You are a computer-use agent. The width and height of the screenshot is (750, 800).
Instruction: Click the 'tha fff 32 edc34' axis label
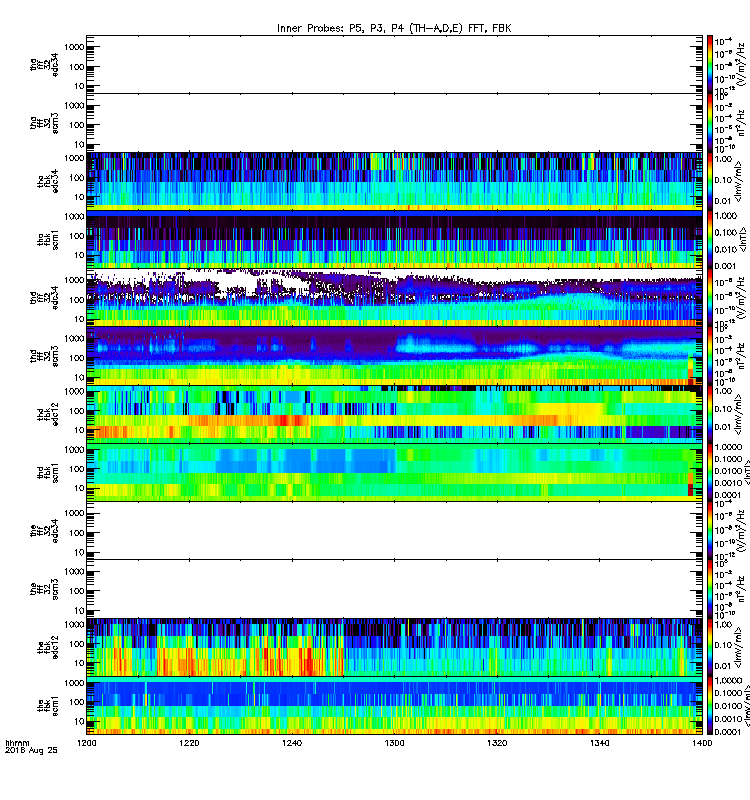(x=44, y=64)
